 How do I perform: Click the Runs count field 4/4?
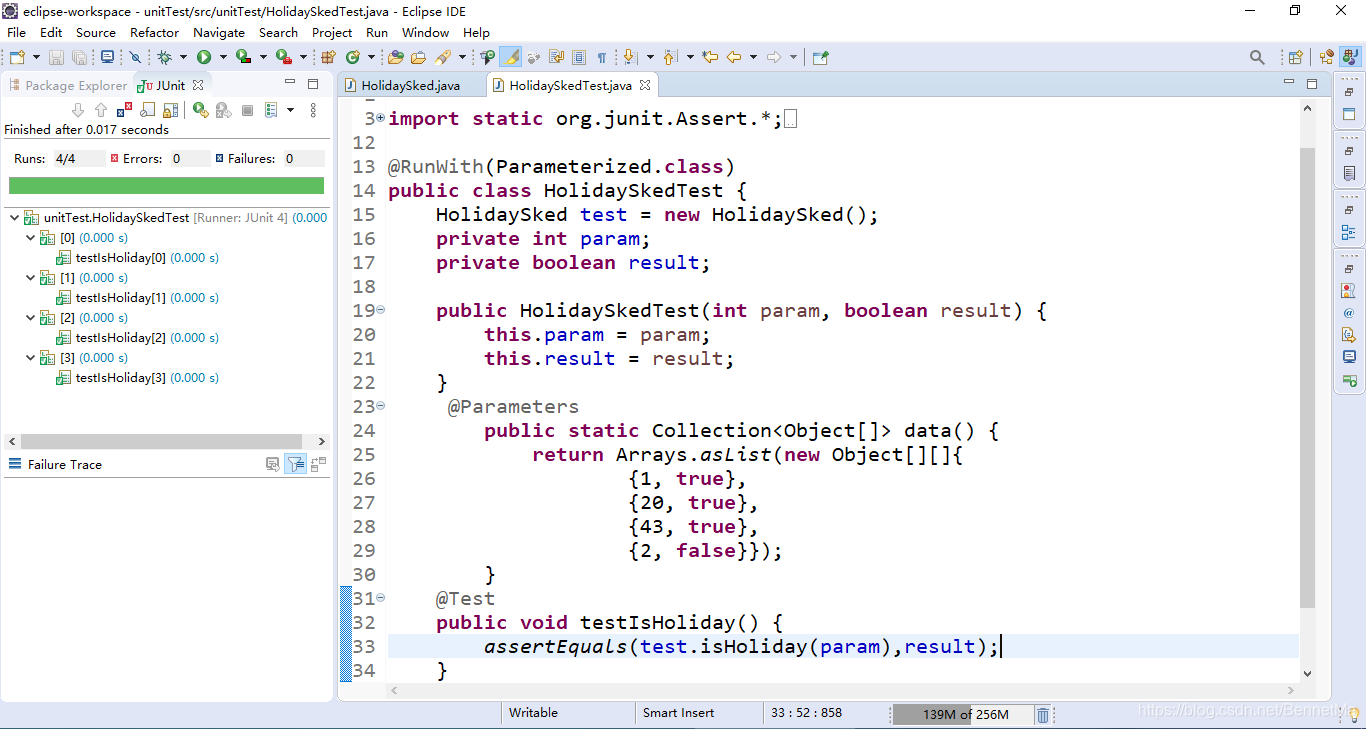click(x=79, y=158)
